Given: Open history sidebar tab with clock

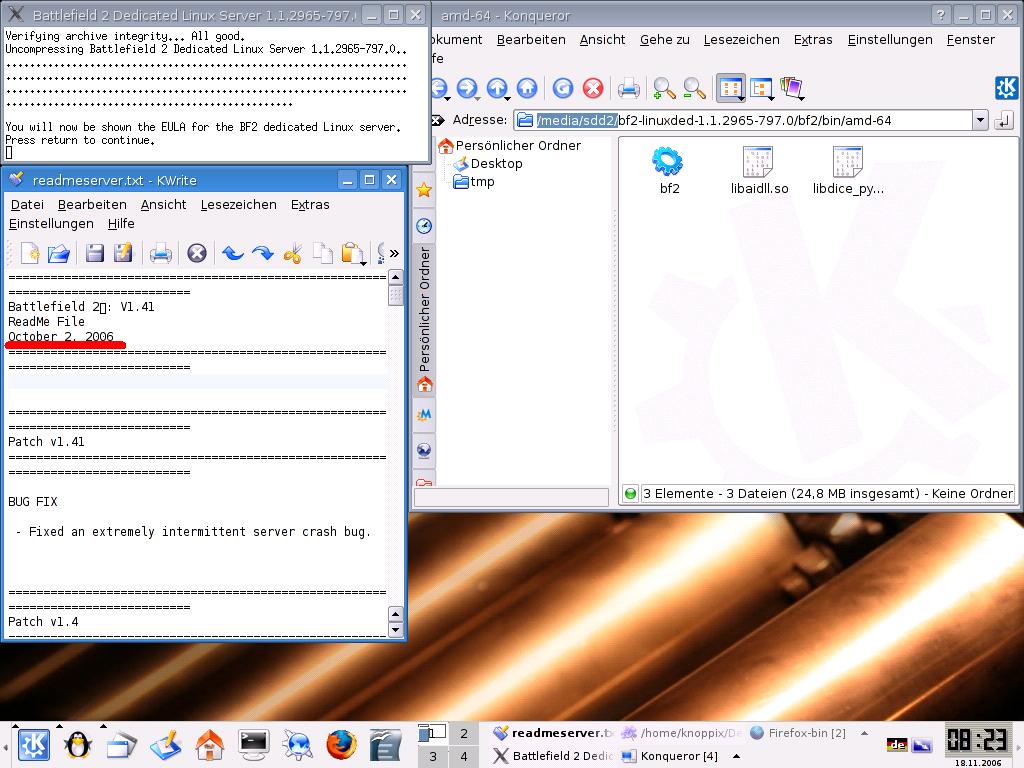Looking at the screenshot, I should (424, 226).
